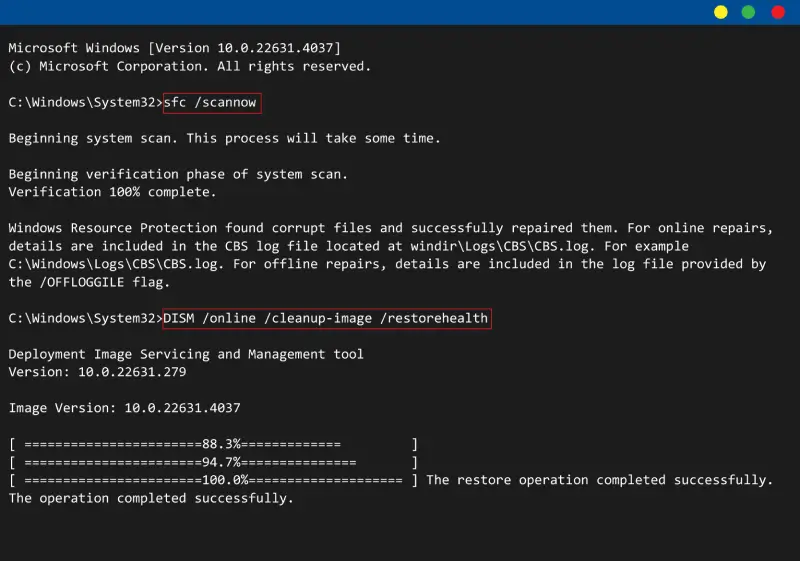Click the "Image Version: 10.0.22631.4037" line

pyautogui.click(x=124, y=408)
